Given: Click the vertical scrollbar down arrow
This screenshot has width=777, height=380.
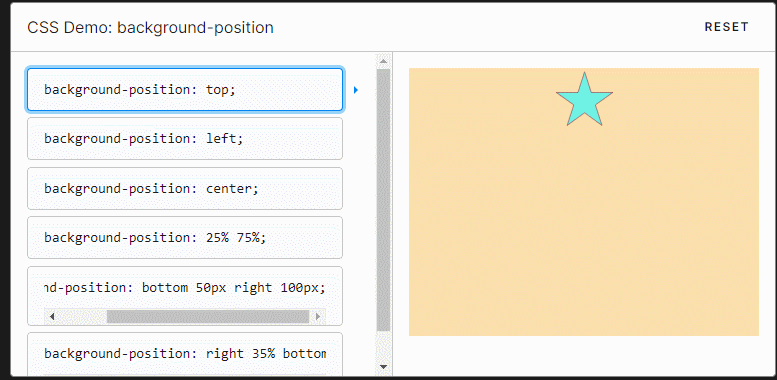Looking at the screenshot, I should pyautogui.click(x=383, y=367).
